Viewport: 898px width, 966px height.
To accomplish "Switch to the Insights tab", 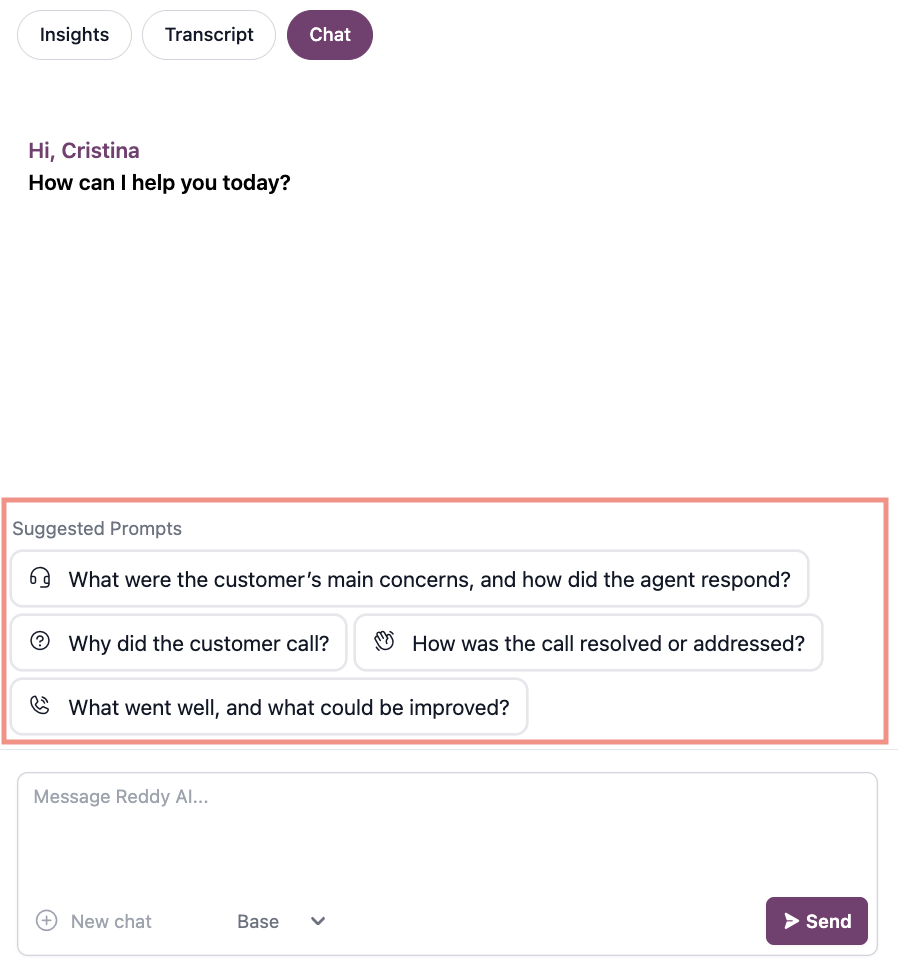I will (x=74, y=34).
